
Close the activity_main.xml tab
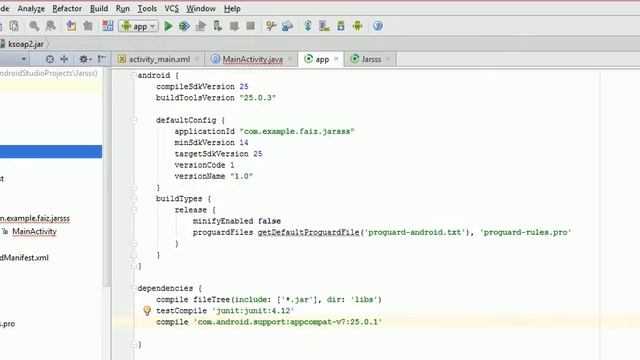(x=197, y=59)
